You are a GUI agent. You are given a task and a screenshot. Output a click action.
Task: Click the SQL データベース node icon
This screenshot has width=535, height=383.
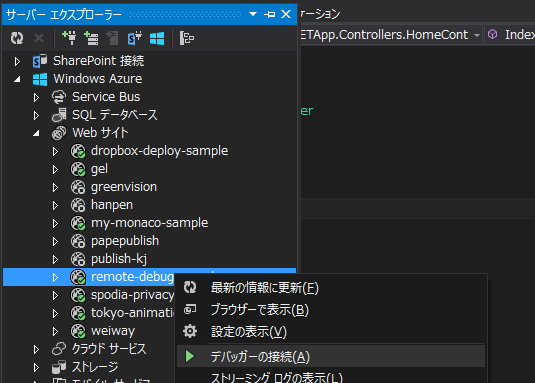tap(59, 115)
